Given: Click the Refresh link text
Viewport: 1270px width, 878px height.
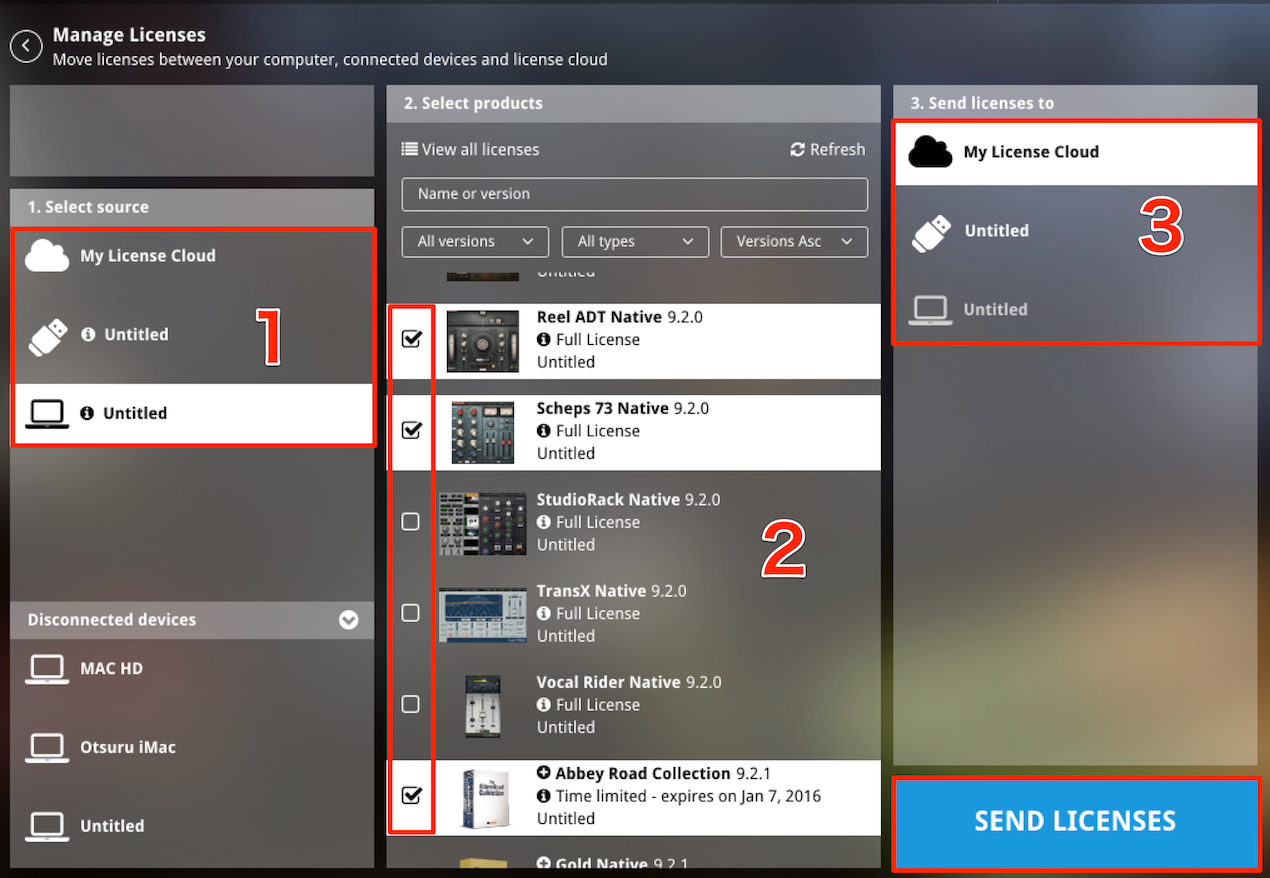Looking at the screenshot, I should [838, 149].
